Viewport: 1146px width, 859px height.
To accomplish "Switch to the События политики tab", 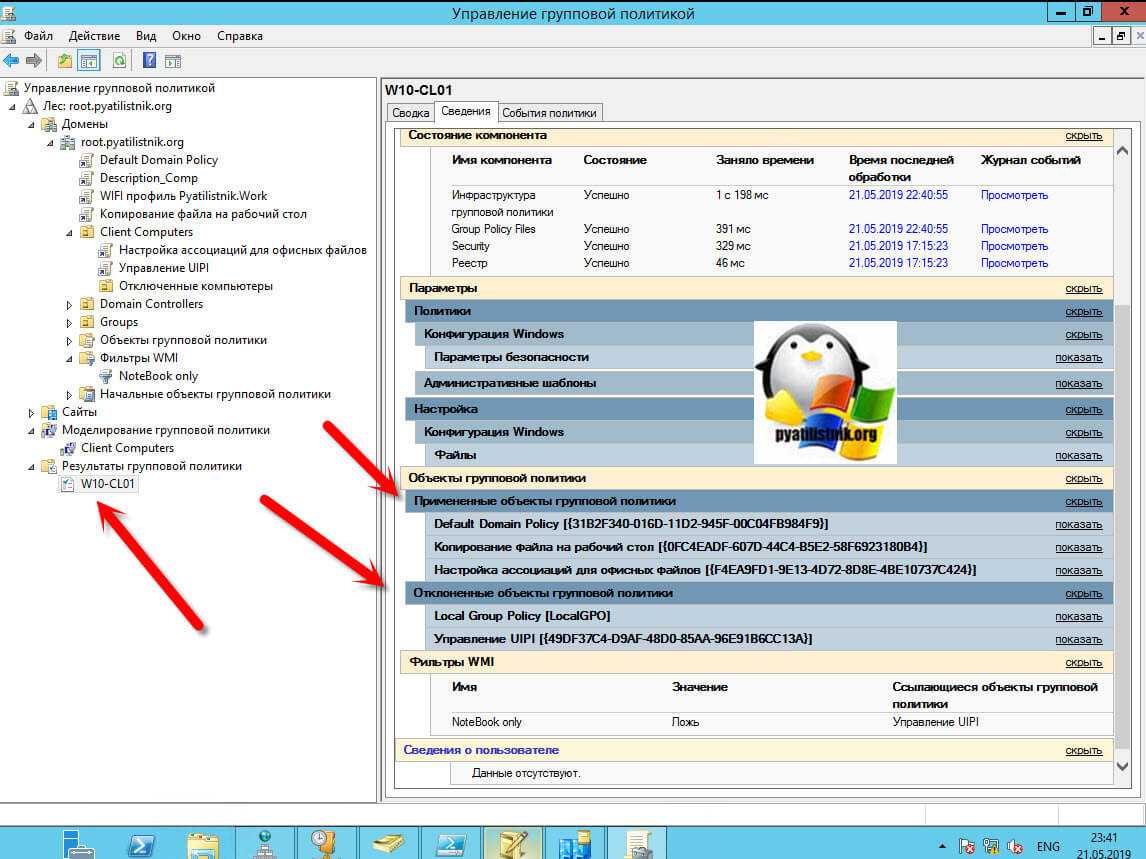I will pos(549,113).
